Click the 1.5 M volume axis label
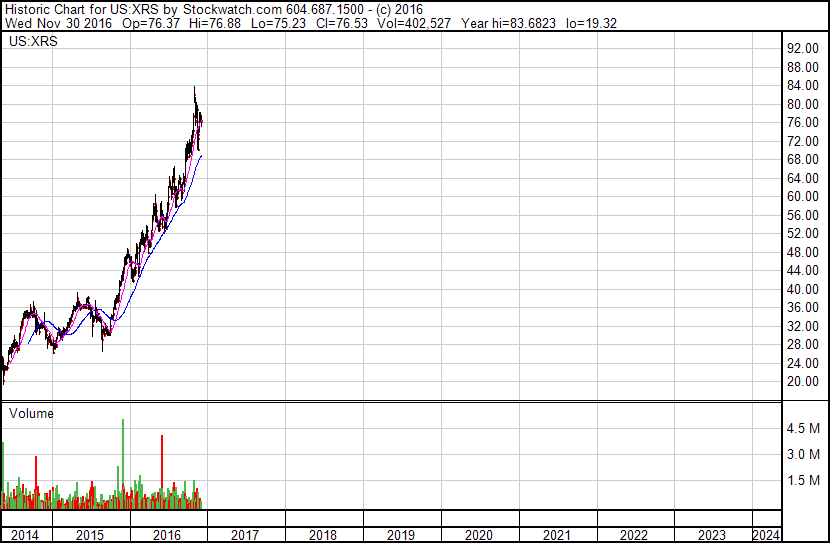The image size is (830, 543). click(x=803, y=480)
